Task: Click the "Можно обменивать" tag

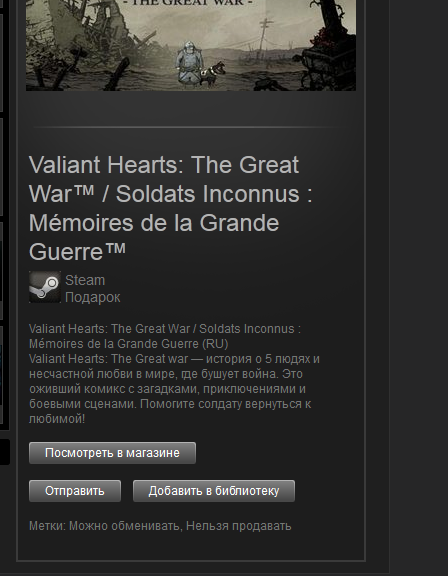Action: (125, 526)
